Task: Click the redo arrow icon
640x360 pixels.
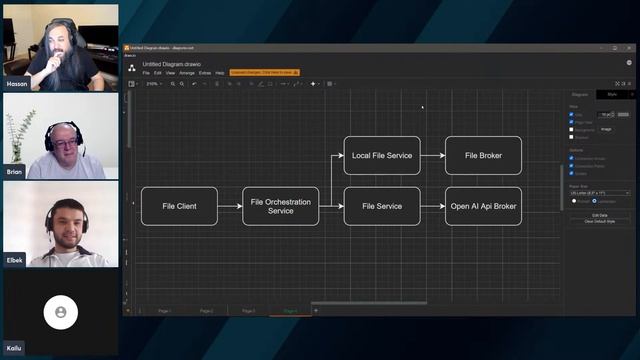Action: pyautogui.click(x=204, y=84)
